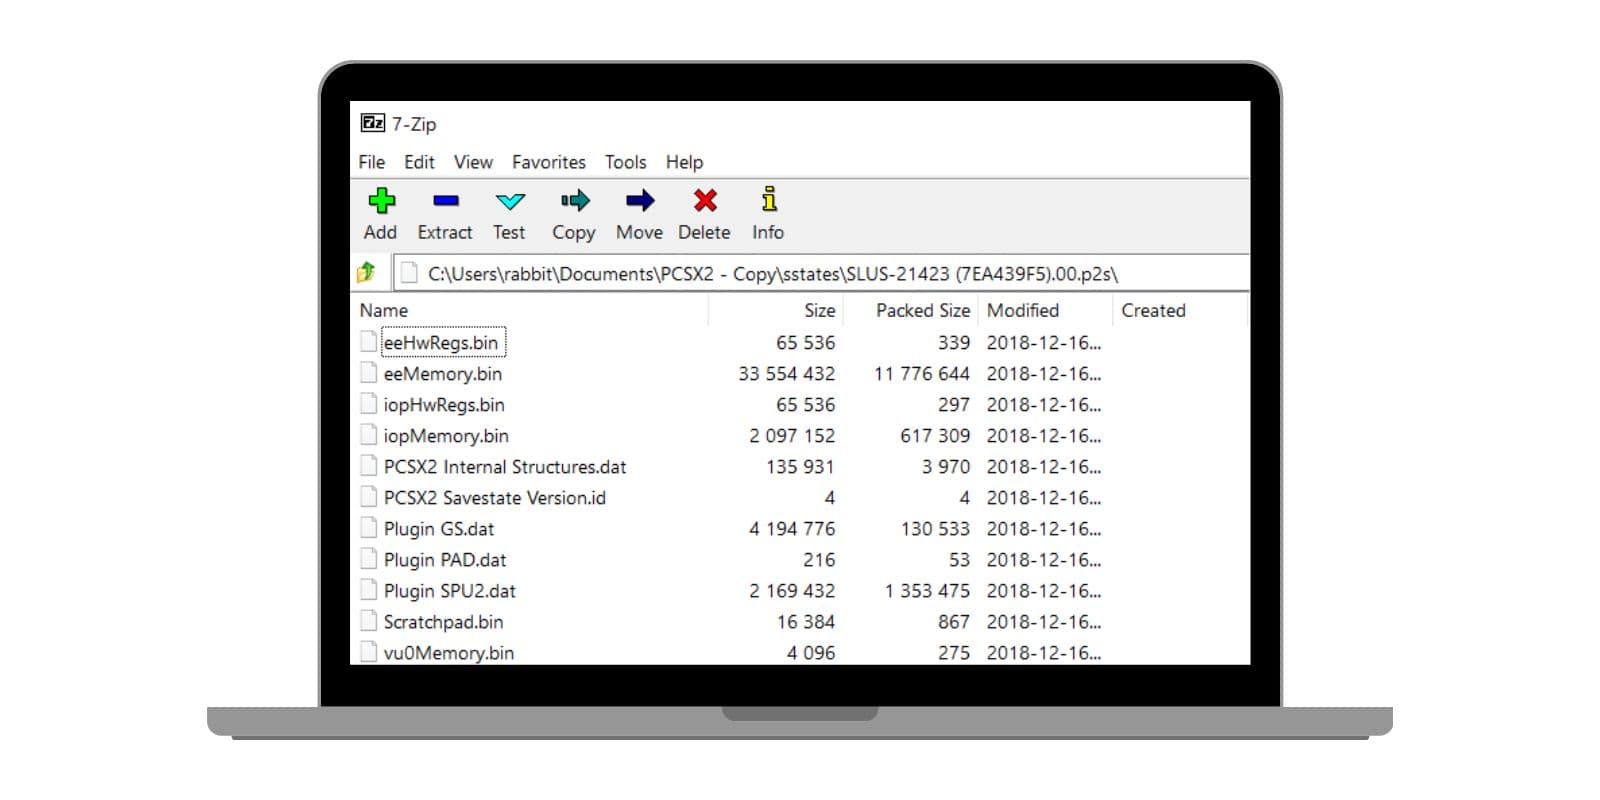Click size value 135 931
This screenshot has width=1600, height=800.
(x=800, y=466)
